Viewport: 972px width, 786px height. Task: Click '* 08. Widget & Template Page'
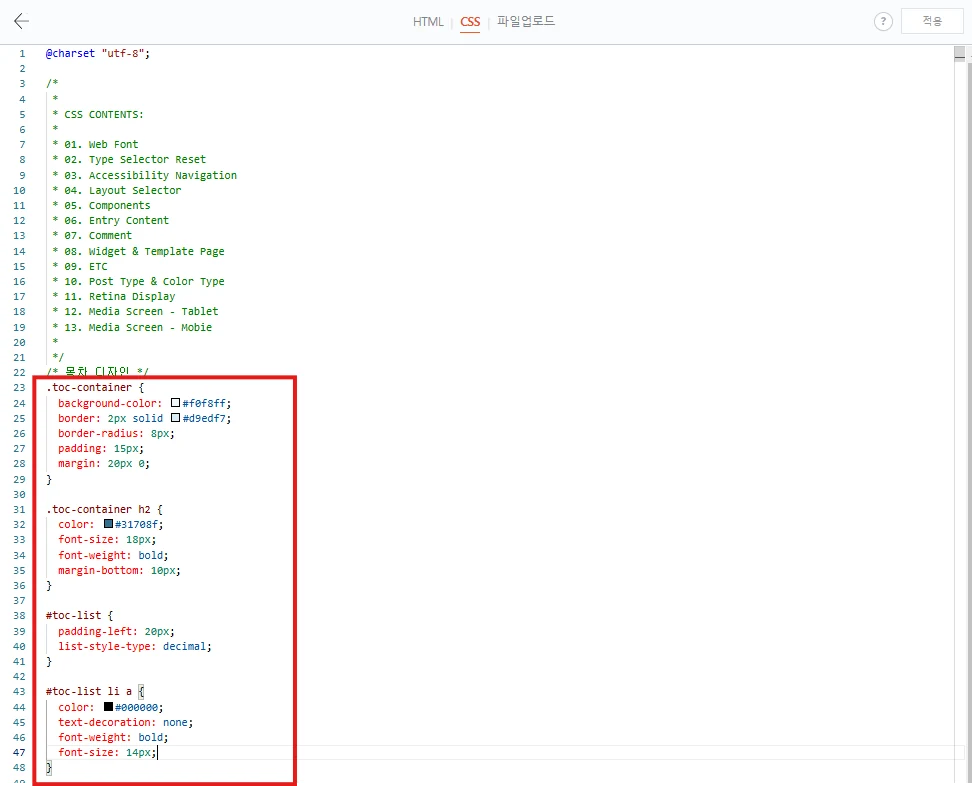(138, 251)
